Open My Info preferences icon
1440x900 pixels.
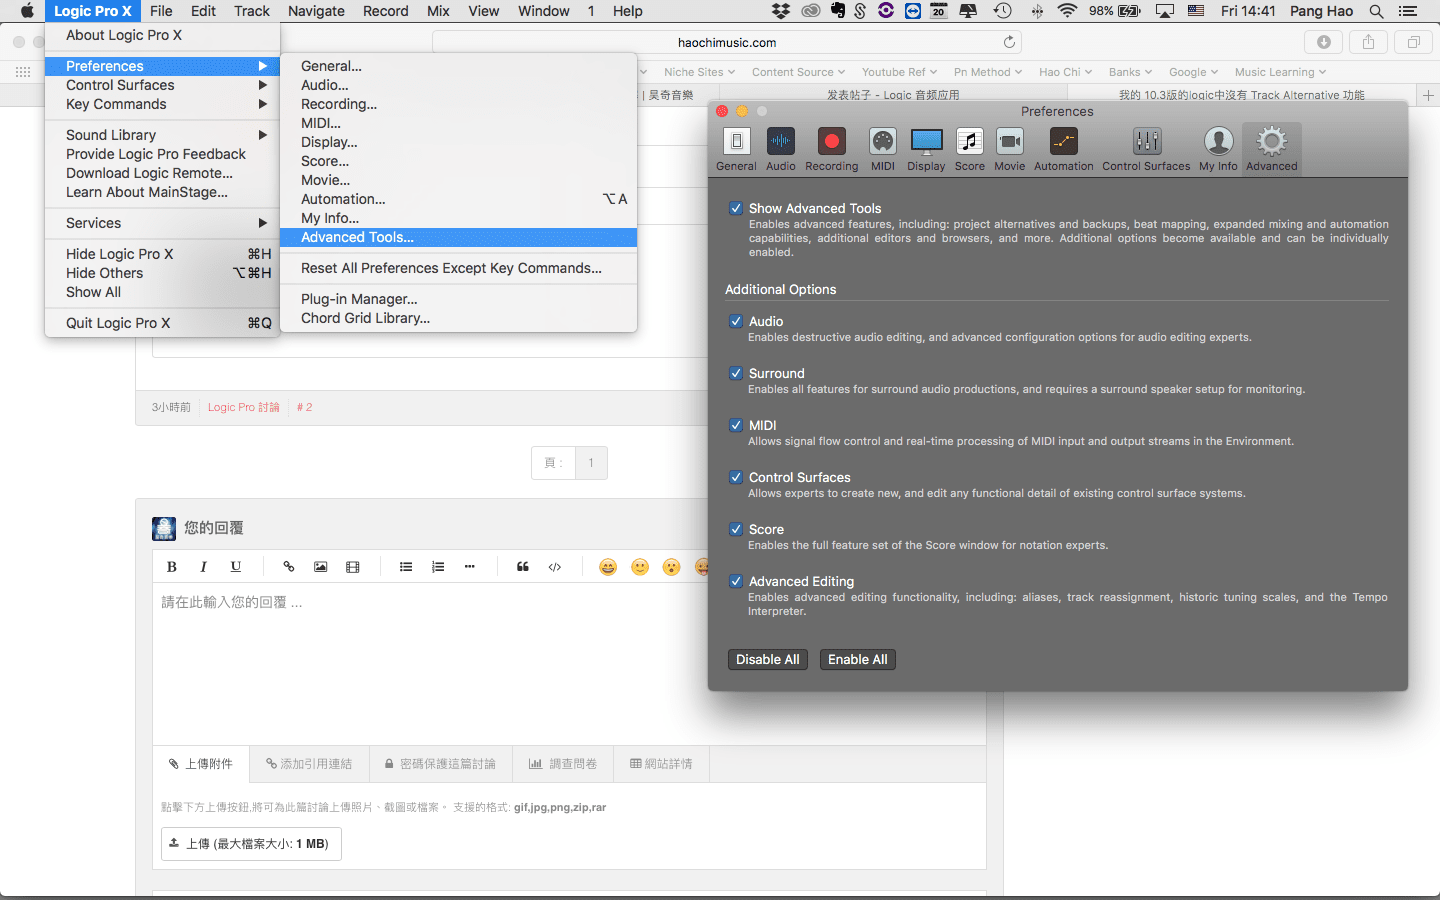pyautogui.click(x=1218, y=150)
